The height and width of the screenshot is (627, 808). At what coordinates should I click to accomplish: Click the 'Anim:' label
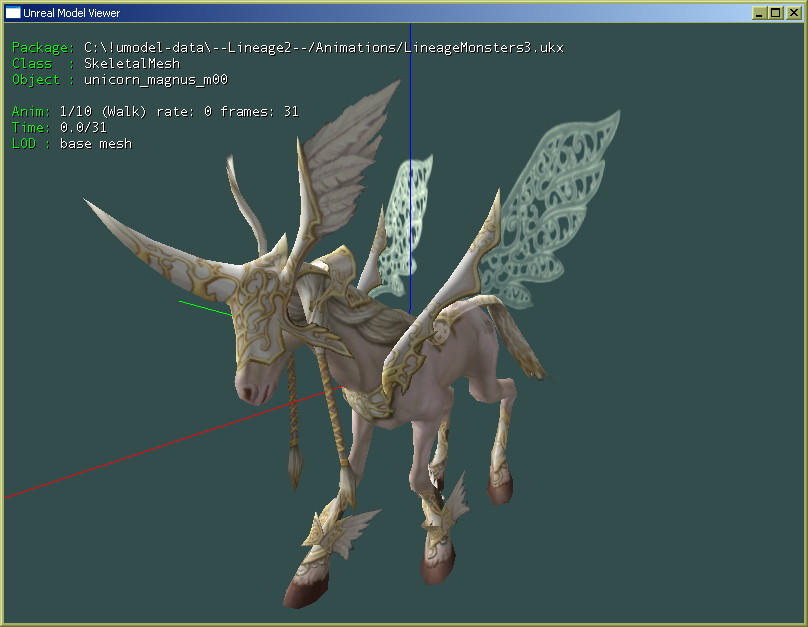coord(31,112)
